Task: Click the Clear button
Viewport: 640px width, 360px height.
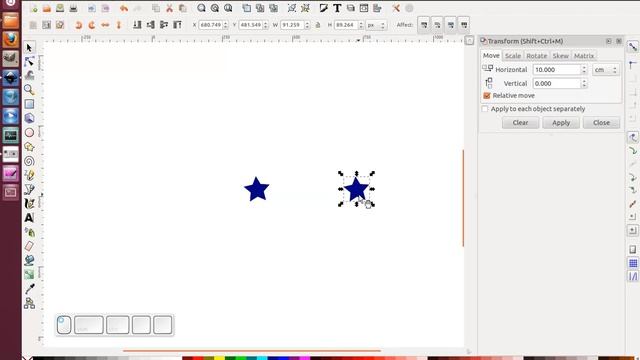Action: pos(520,122)
